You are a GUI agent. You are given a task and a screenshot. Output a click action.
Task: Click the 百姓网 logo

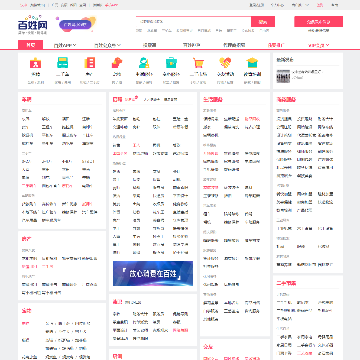pos(32,25)
